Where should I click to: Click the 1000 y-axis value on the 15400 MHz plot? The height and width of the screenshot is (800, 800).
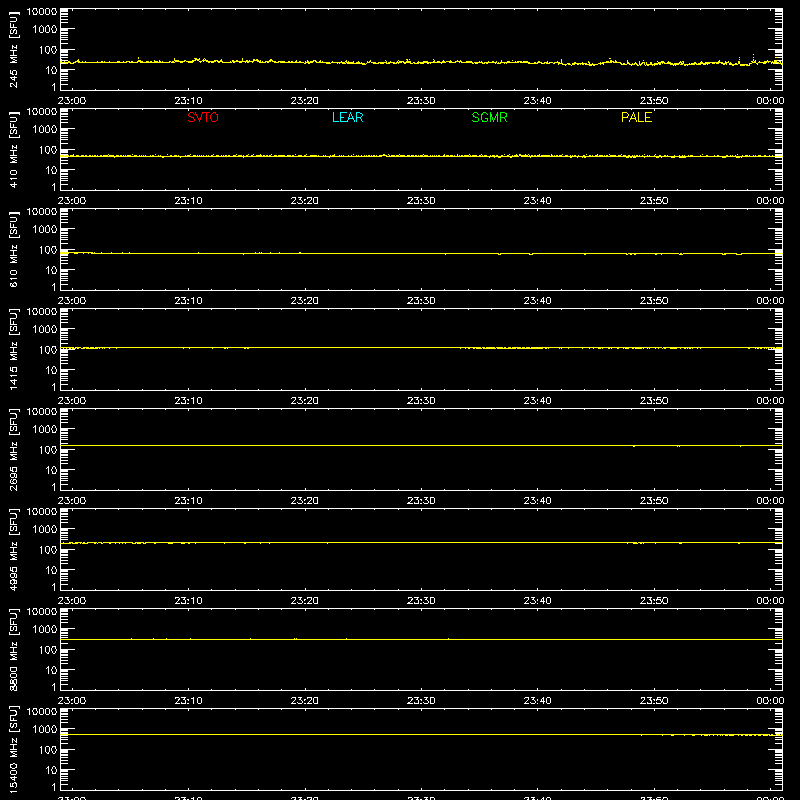(45, 729)
